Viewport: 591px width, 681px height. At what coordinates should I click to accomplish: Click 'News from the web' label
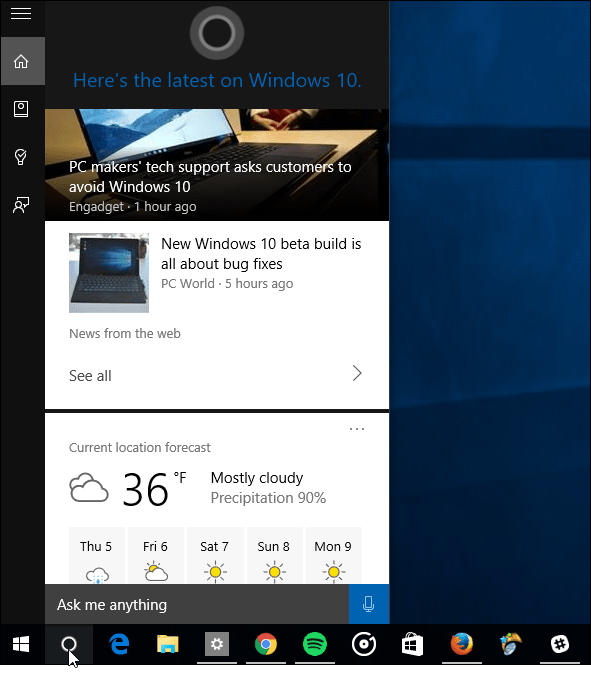tap(125, 334)
